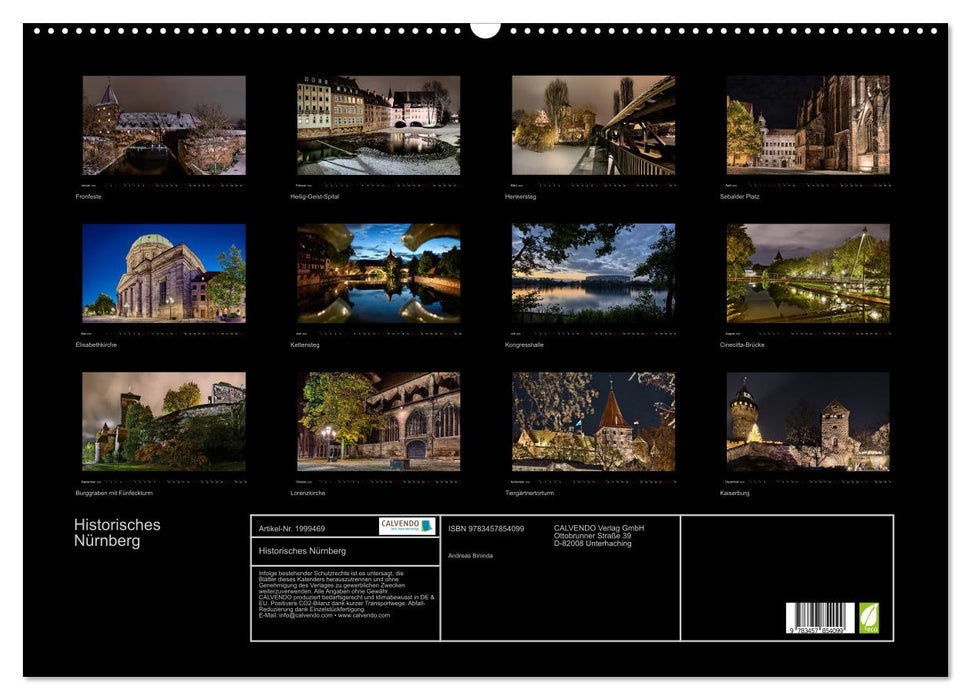This screenshot has width=971, height=700.
Task: Click the blue box beside the CALVENDO logo
Action: (x=424, y=527)
